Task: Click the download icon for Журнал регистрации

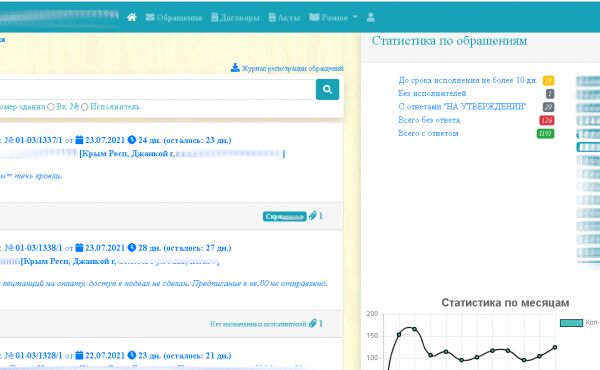Action: point(235,68)
